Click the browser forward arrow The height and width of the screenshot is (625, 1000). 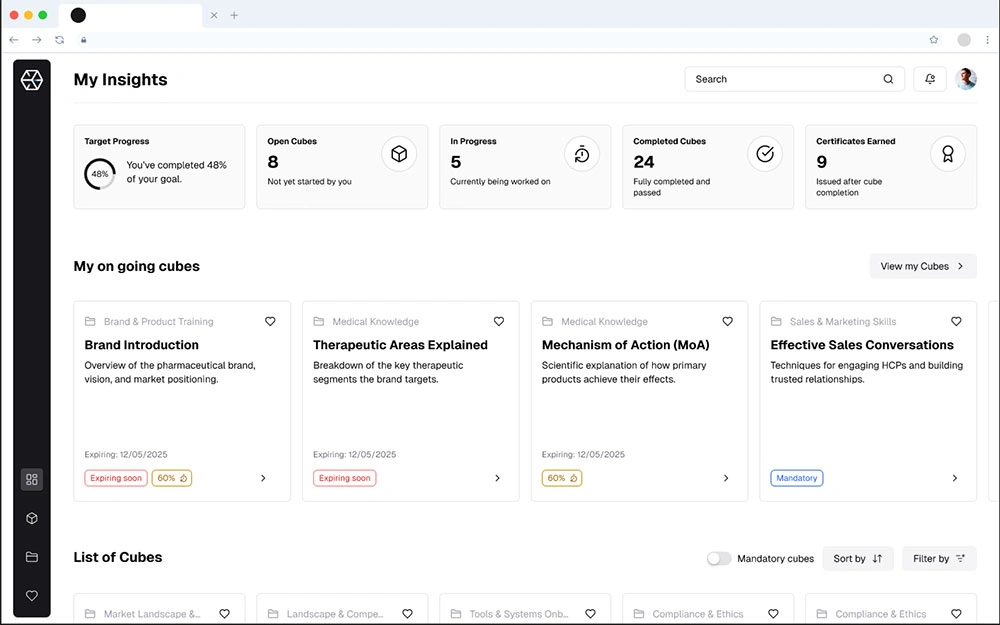[37, 40]
